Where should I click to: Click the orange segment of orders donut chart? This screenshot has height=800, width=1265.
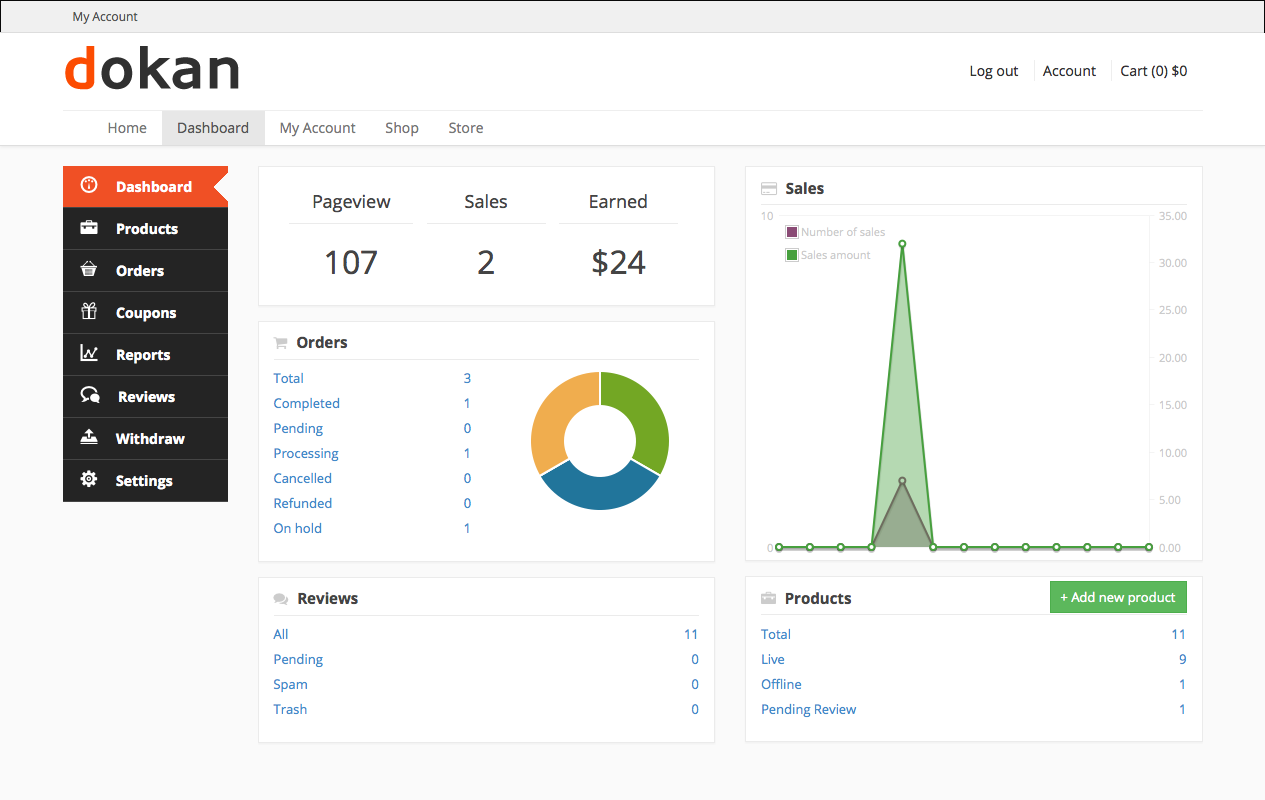coord(556,415)
